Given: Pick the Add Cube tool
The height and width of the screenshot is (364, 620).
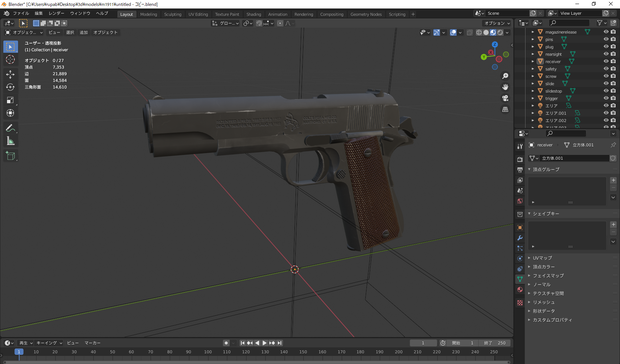Looking at the screenshot, I should 11,156.
